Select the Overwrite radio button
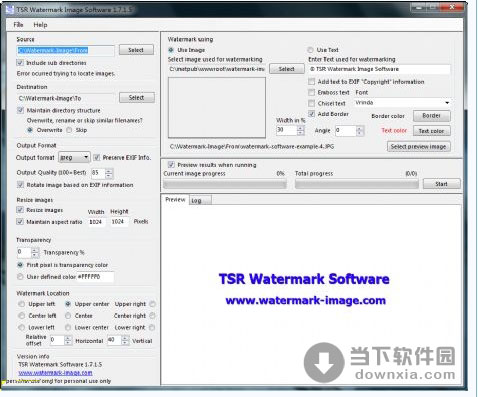 point(30,130)
